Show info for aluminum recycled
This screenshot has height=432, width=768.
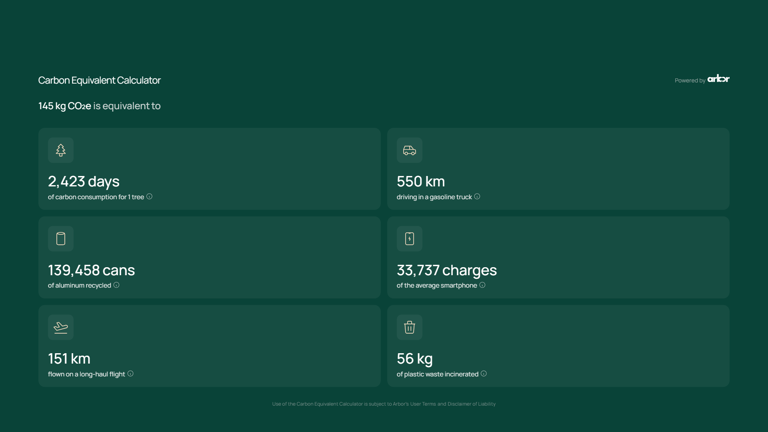click(x=117, y=285)
